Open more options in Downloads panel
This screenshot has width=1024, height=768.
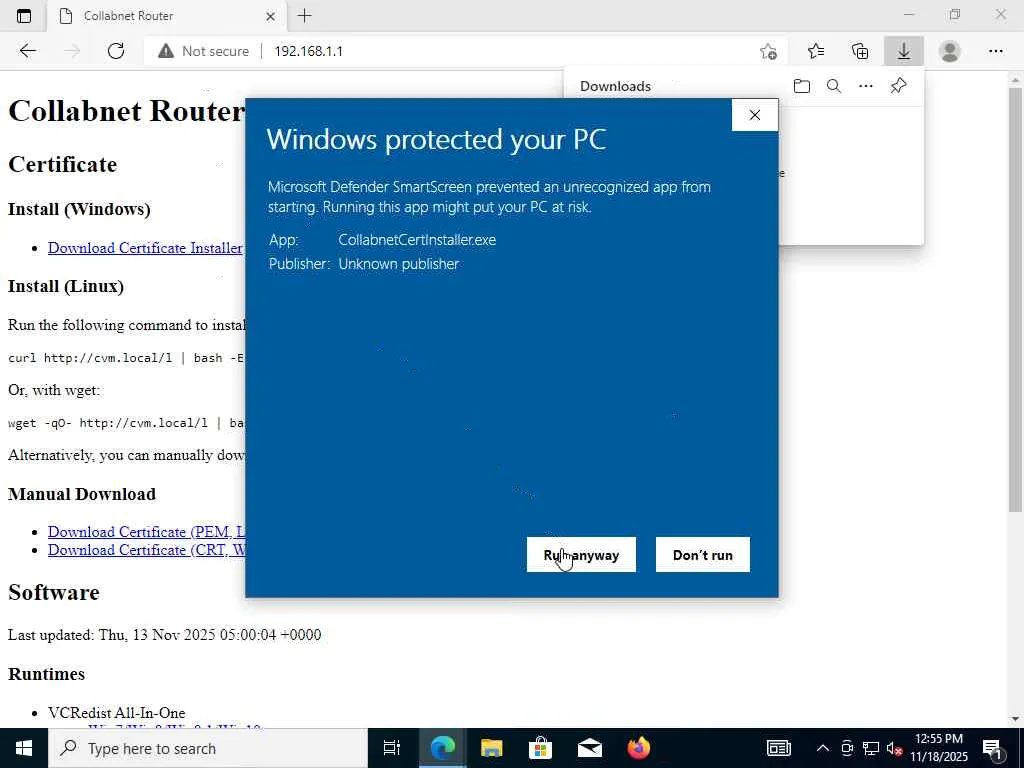pyautogui.click(x=866, y=86)
